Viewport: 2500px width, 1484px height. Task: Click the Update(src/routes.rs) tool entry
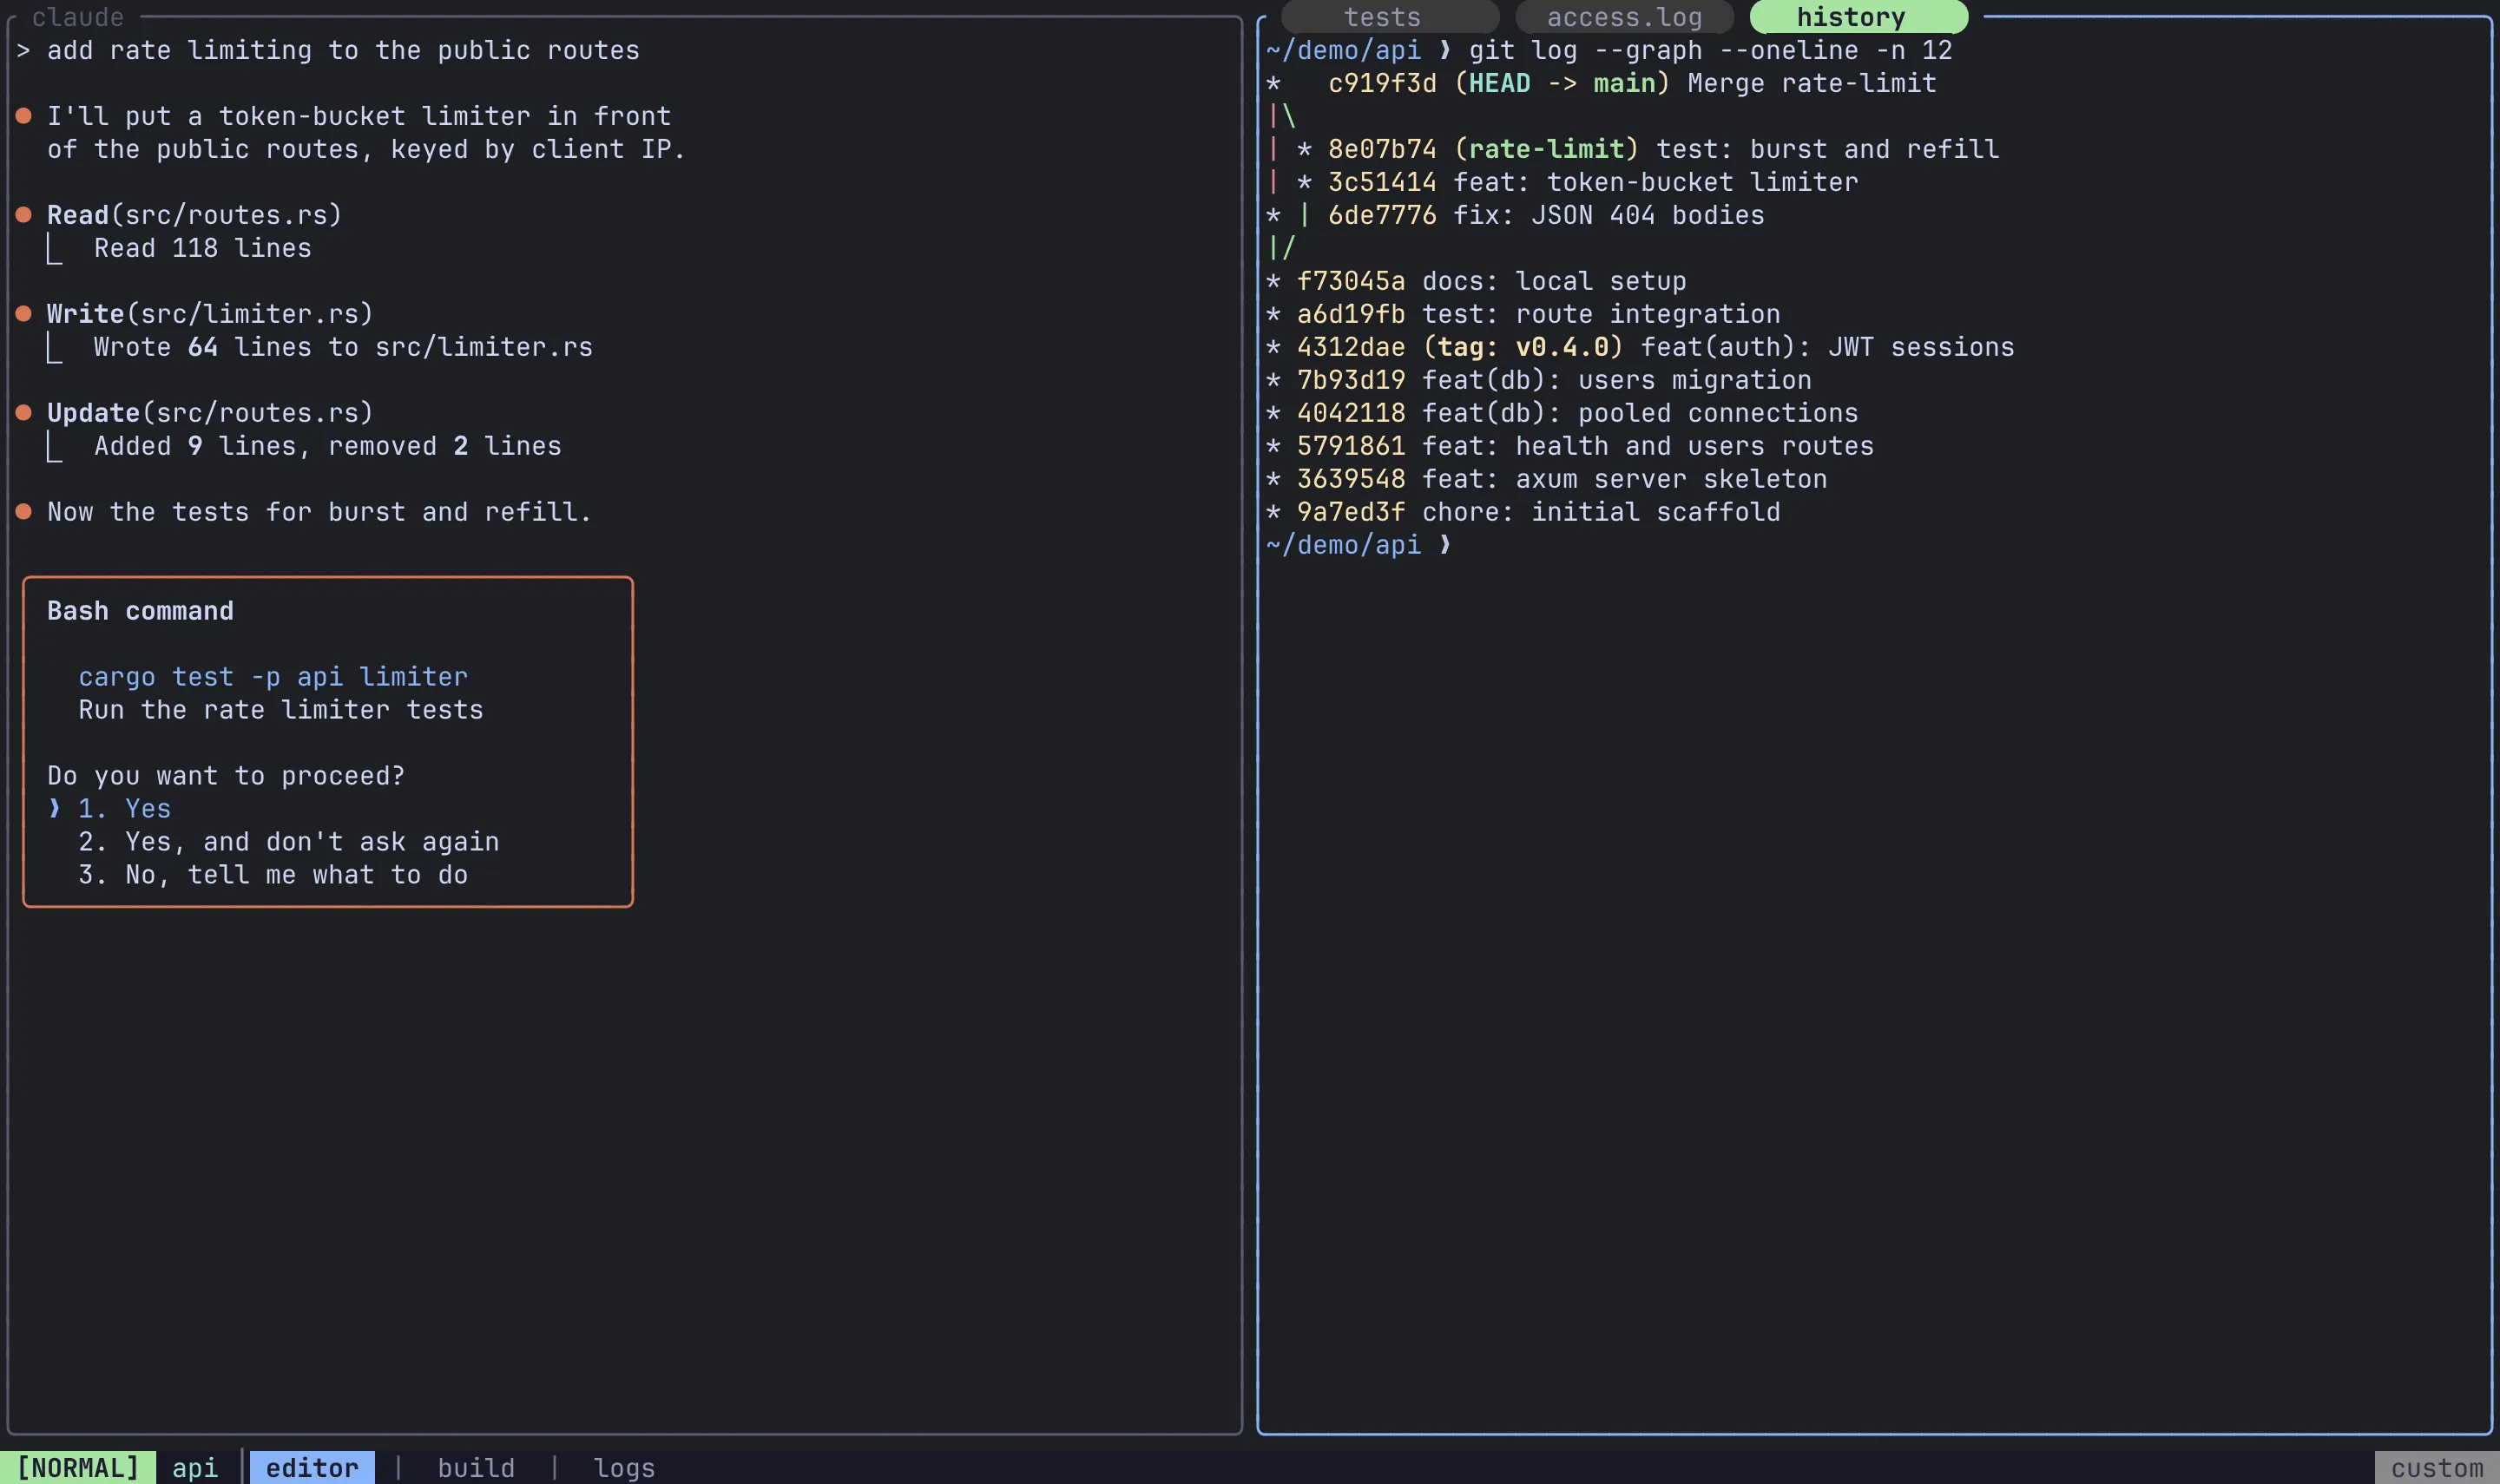[x=210, y=412]
